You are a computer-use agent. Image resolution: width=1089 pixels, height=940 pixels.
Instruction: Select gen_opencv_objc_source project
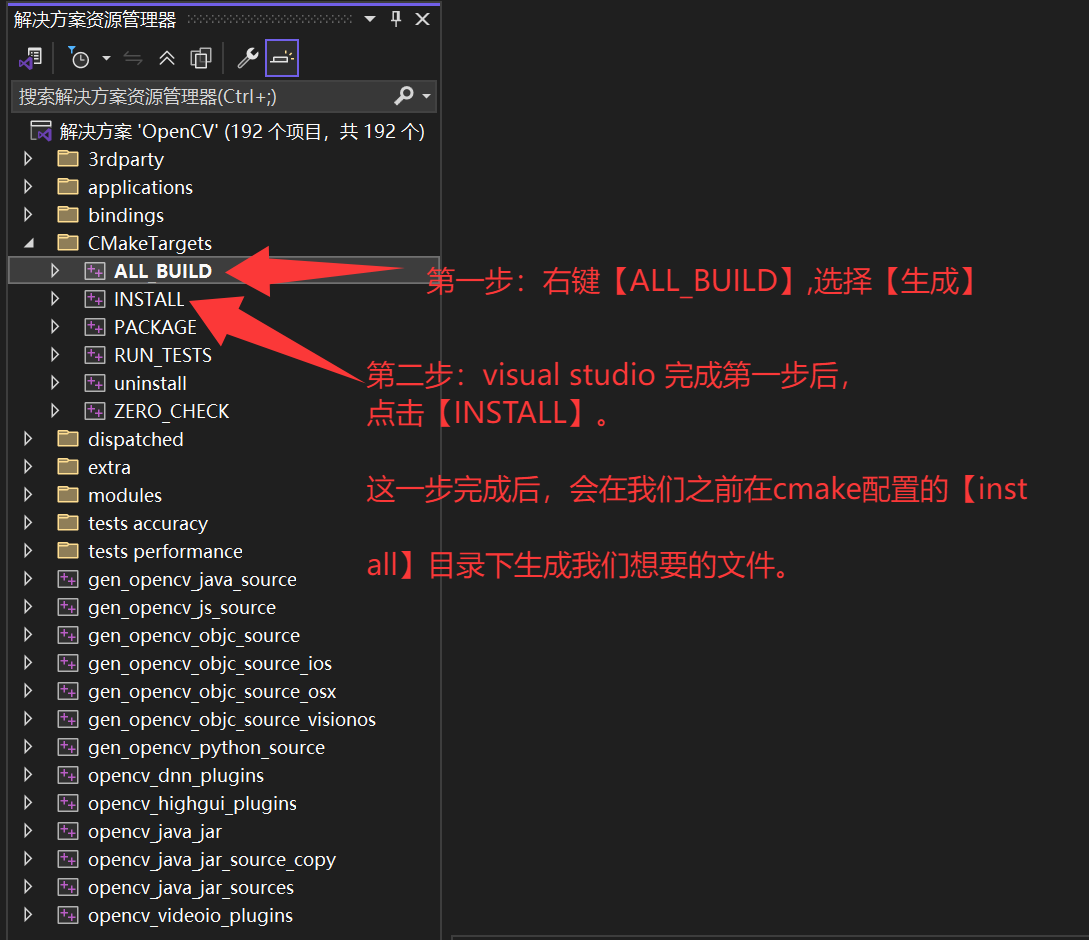point(194,635)
